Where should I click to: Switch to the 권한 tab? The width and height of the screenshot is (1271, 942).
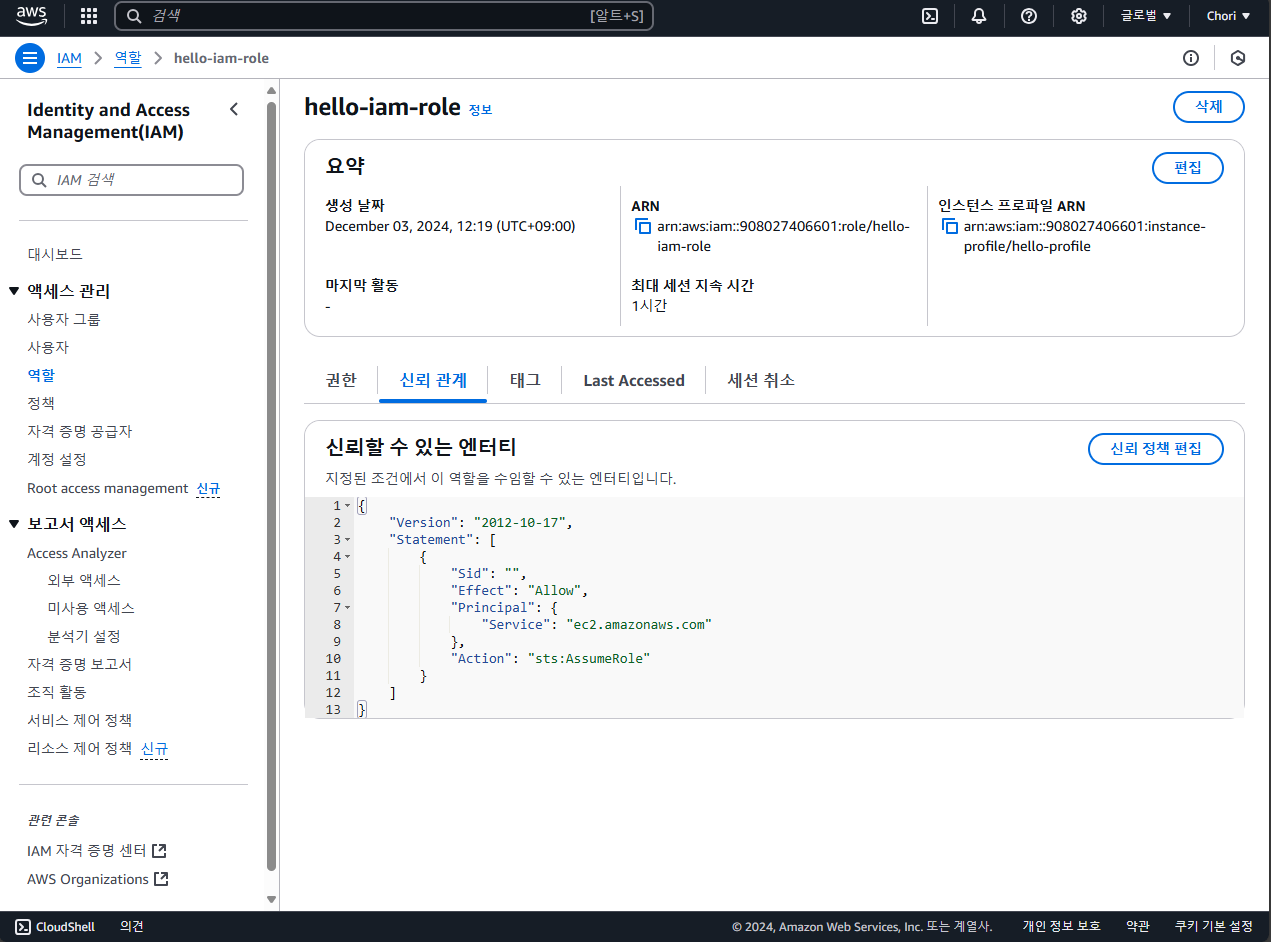pyautogui.click(x=341, y=380)
